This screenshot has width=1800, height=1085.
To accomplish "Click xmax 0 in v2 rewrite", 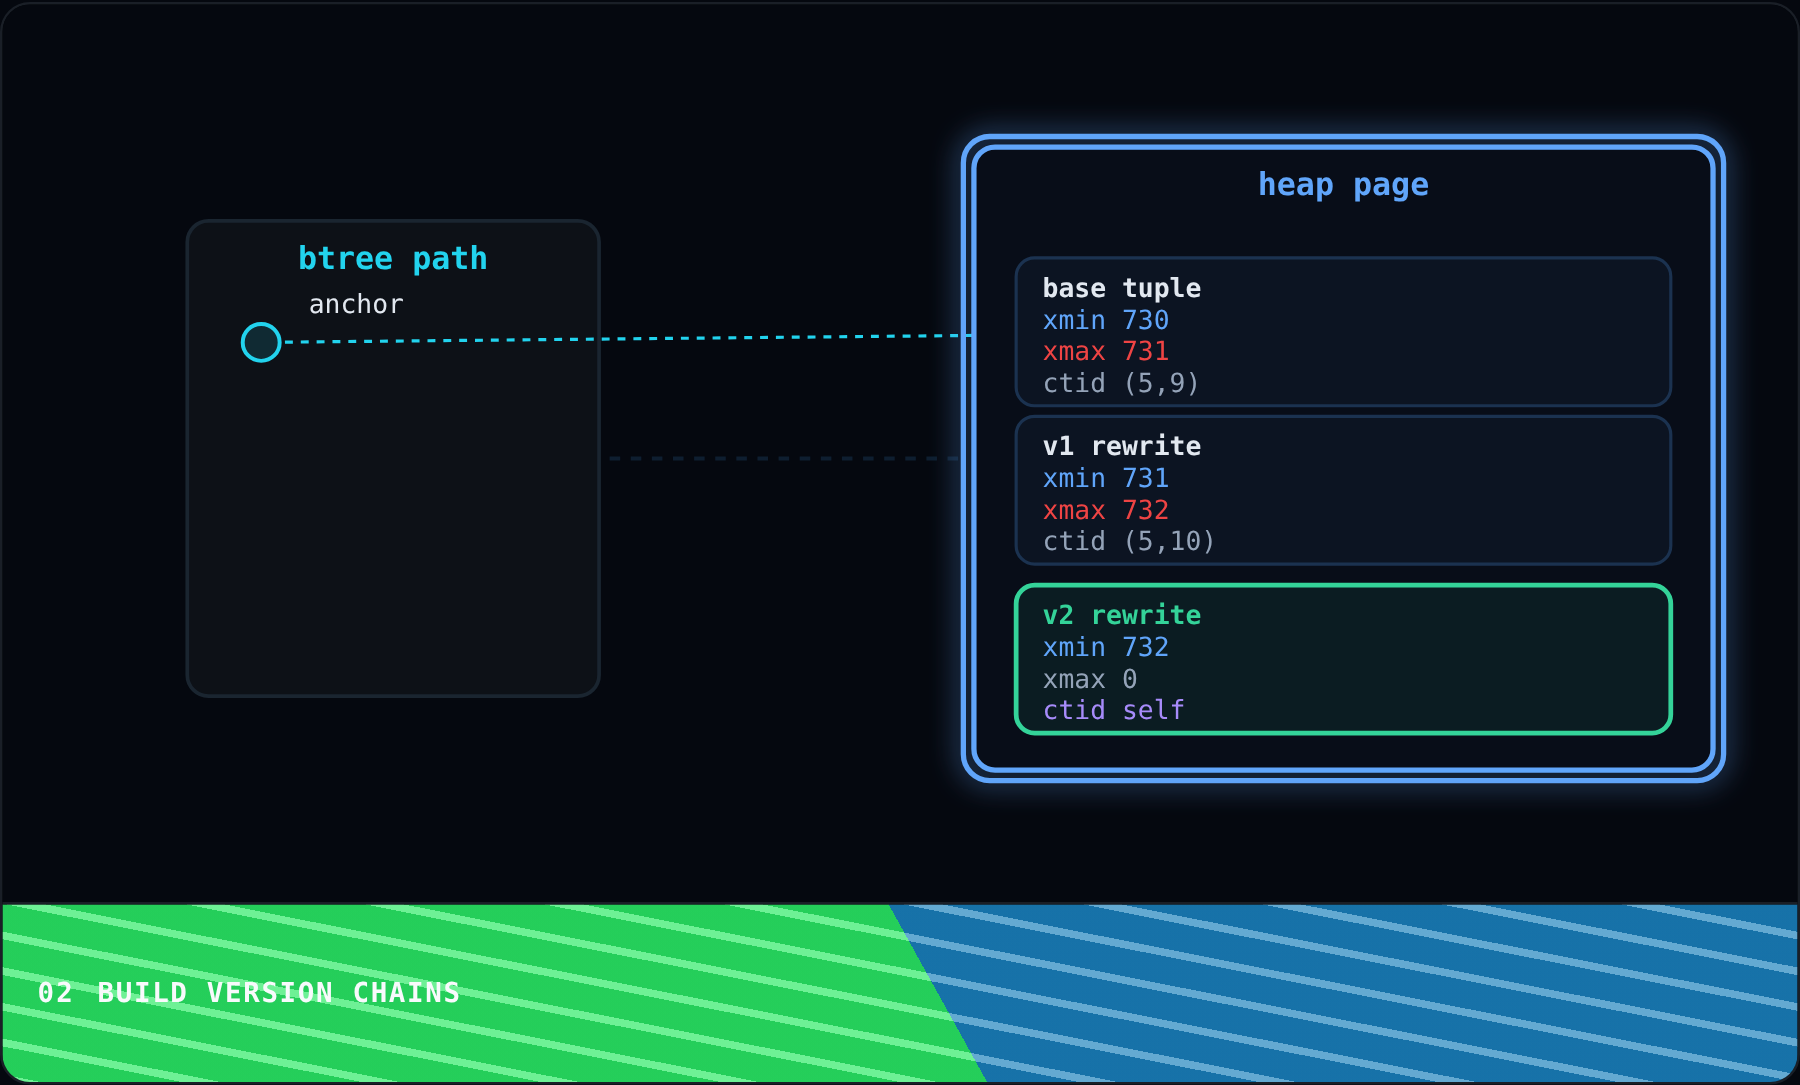I will [1090, 679].
